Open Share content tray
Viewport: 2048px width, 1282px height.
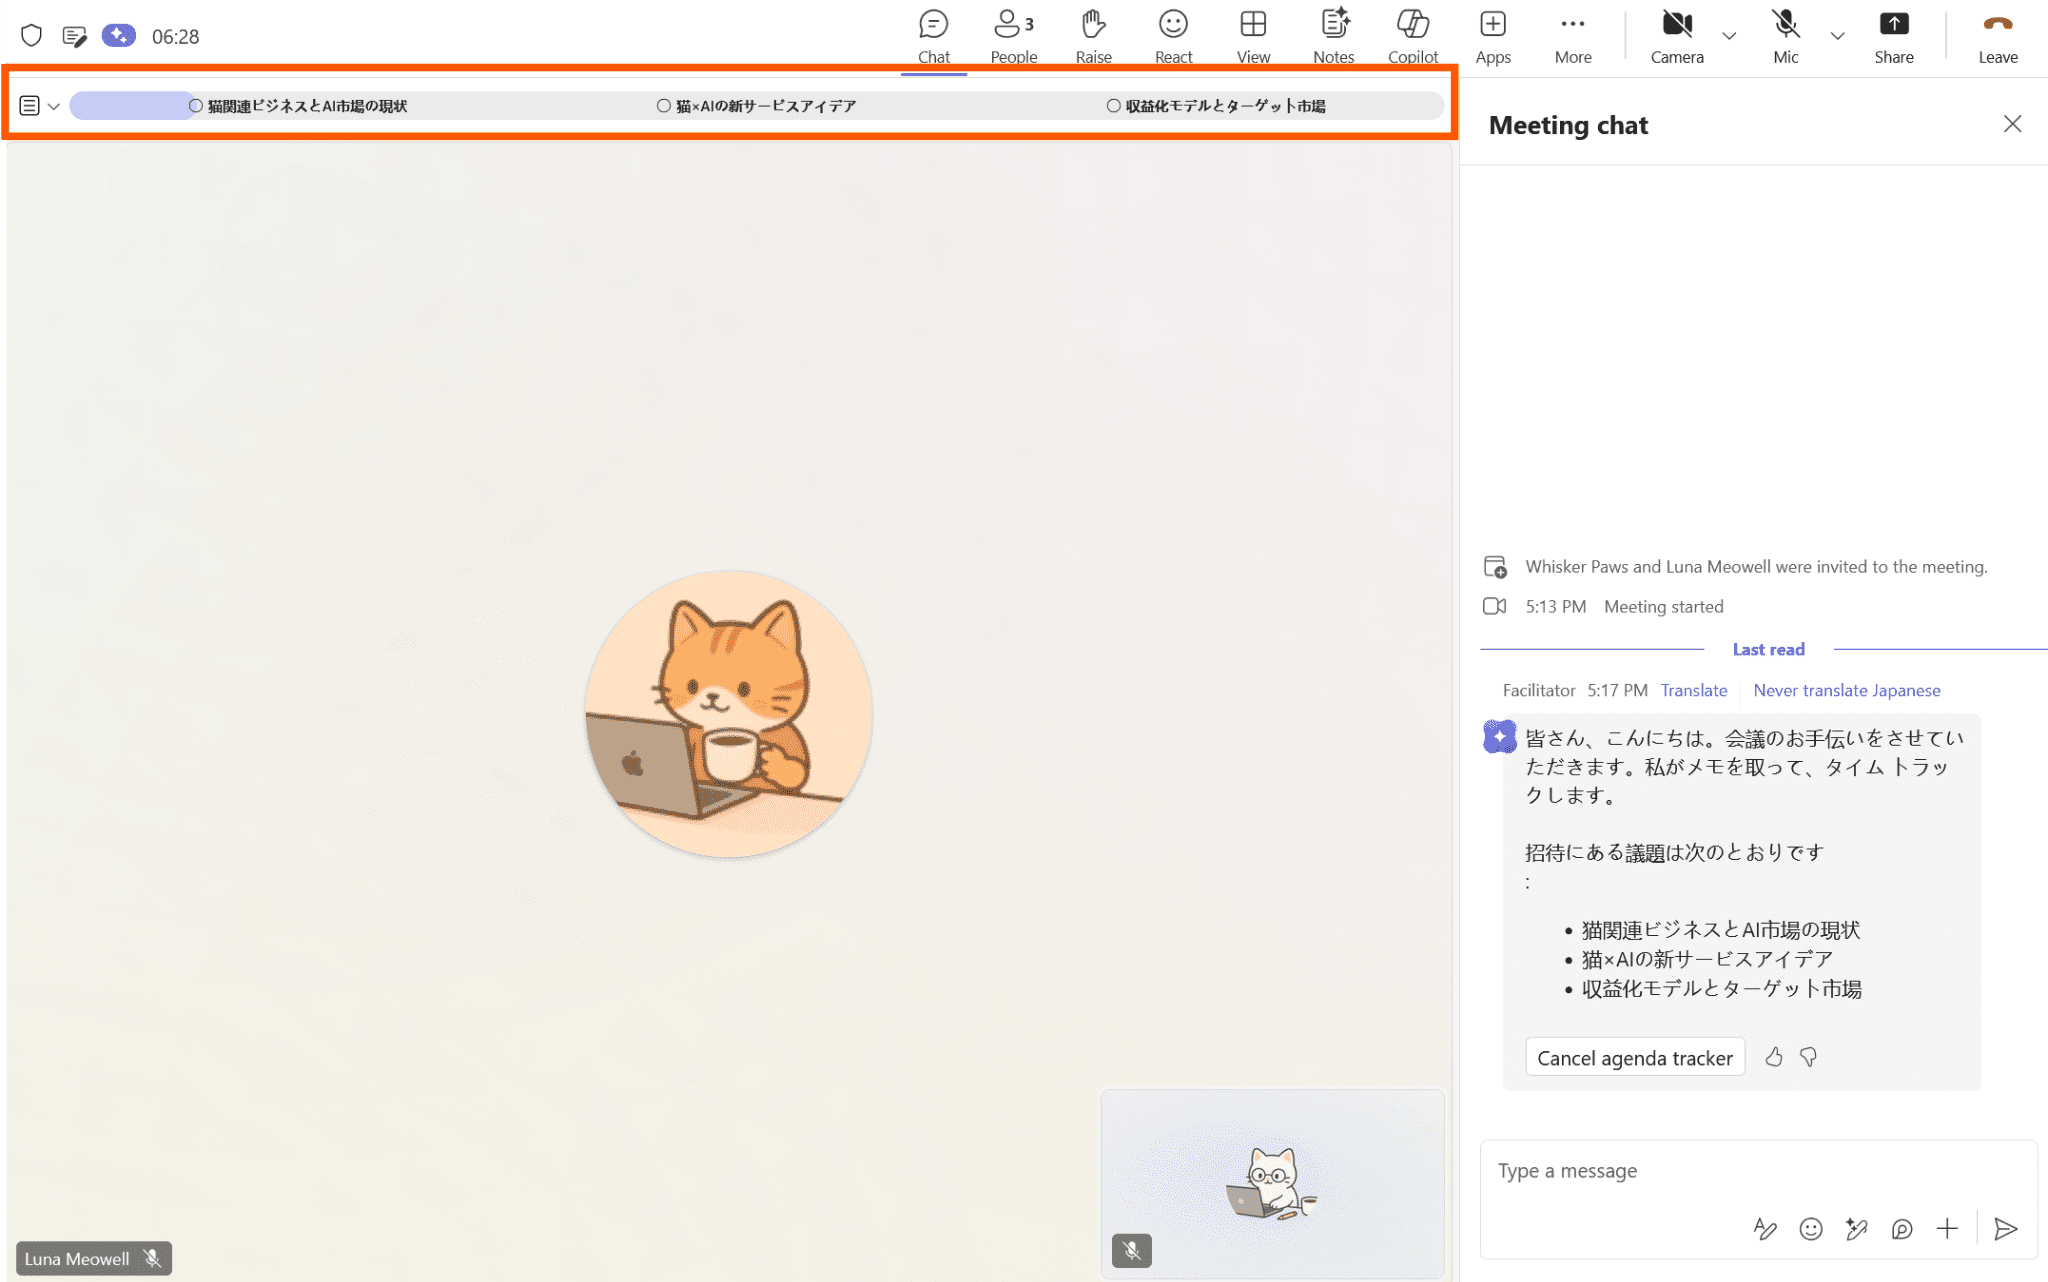point(1893,35)
